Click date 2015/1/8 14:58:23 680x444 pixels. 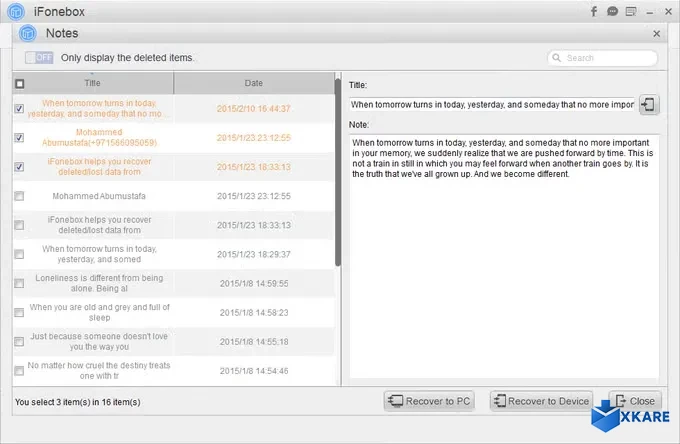coord(254,313)
